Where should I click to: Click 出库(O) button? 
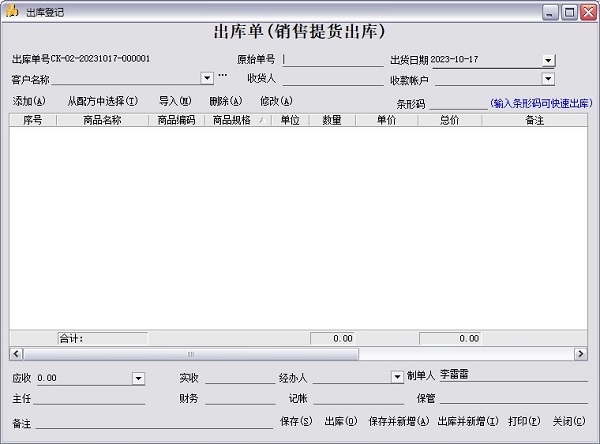click(341, 421)
